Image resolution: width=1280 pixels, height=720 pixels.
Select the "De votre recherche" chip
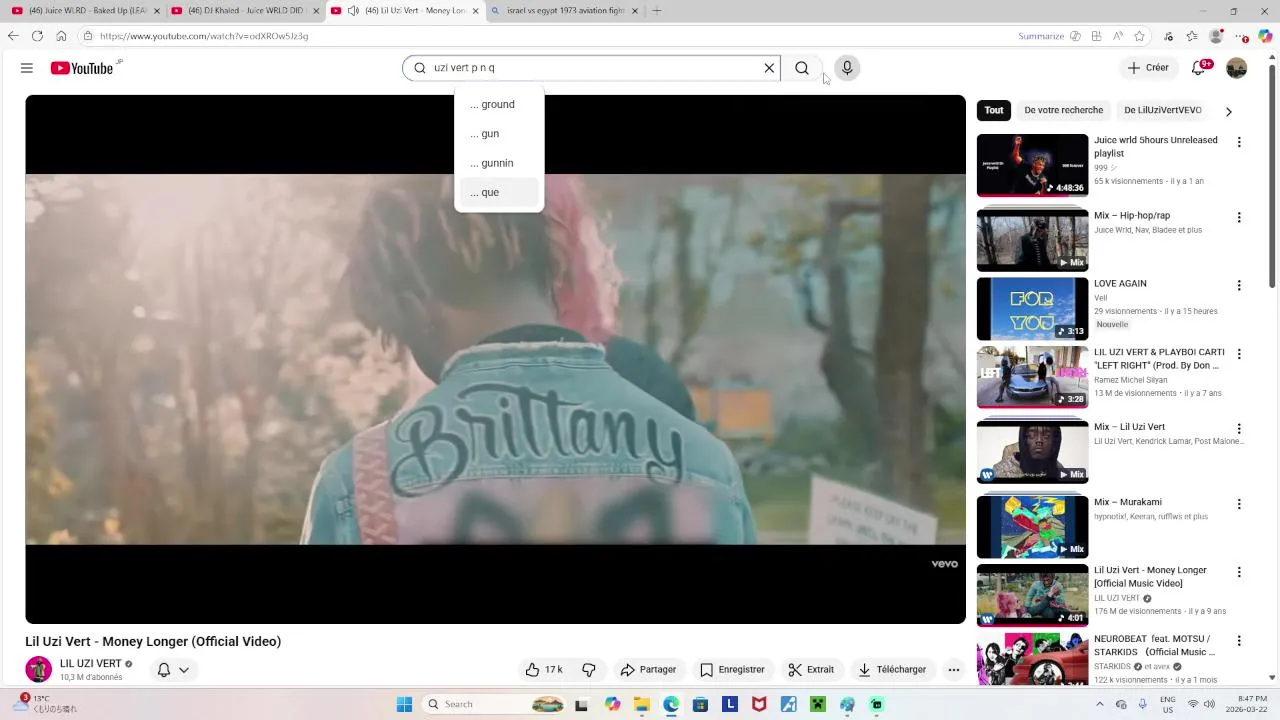point(1063,111)
